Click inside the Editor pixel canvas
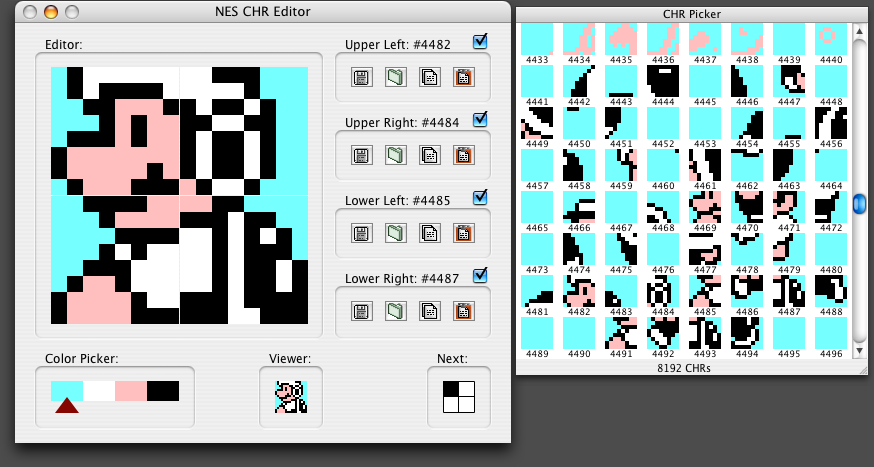This screenshot has height=467, width=874. click(x=179, y=196)
